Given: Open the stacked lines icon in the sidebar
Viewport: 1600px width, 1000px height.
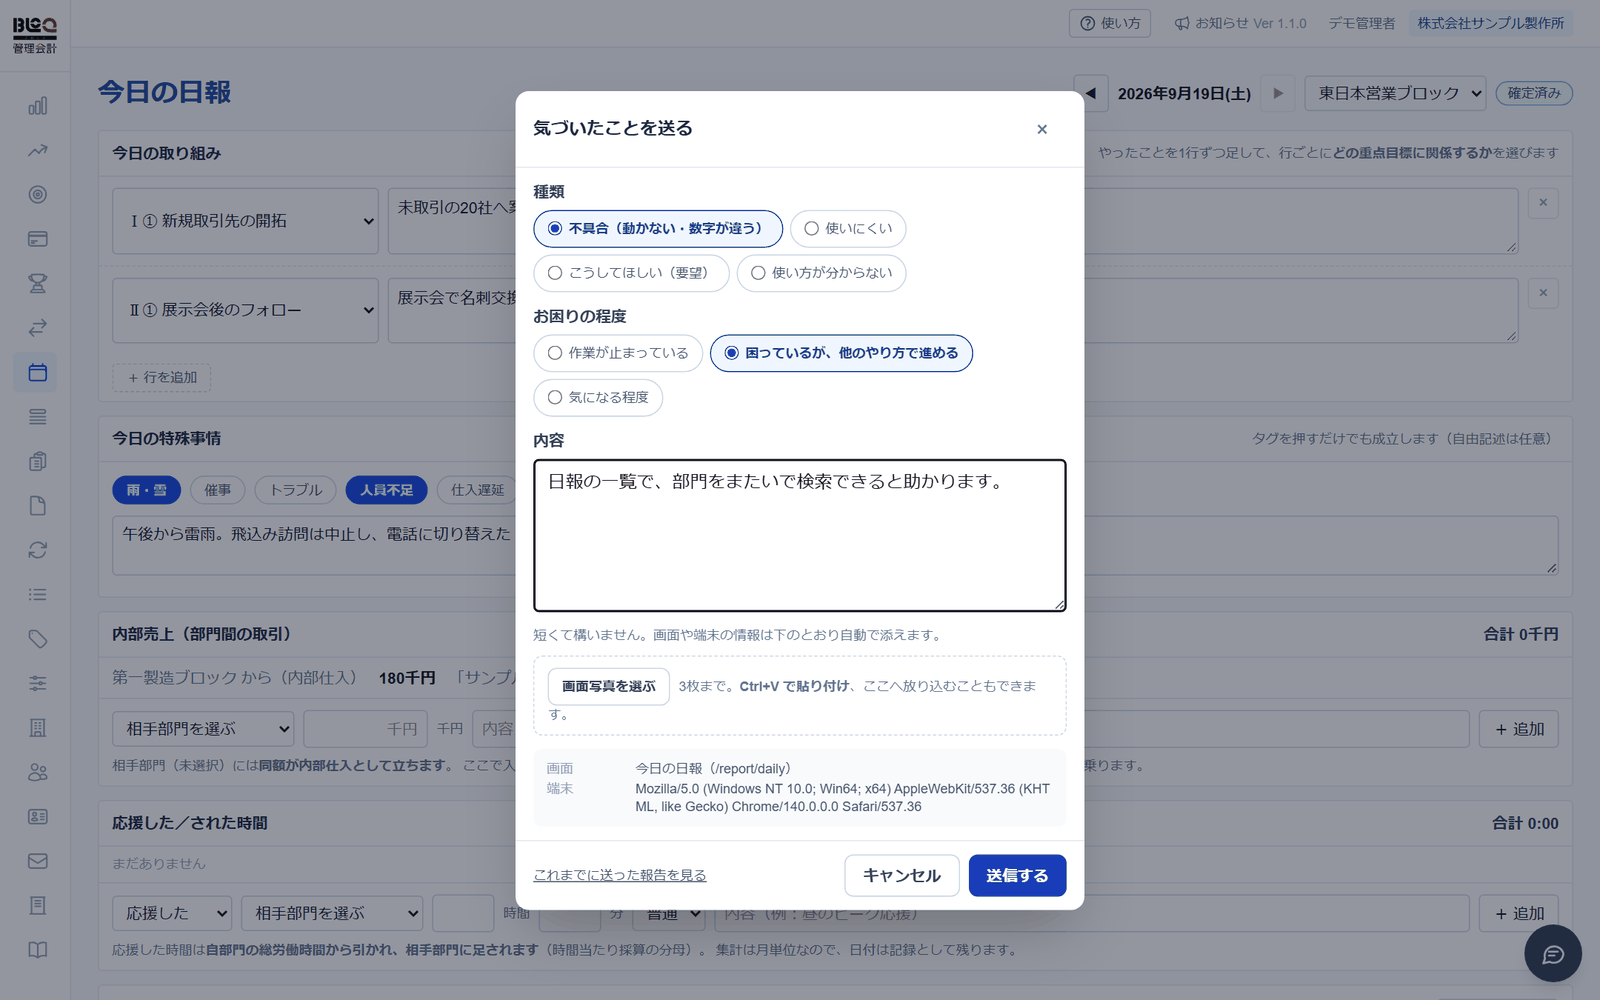Looking at the screenshot, I should click(37, 417).
